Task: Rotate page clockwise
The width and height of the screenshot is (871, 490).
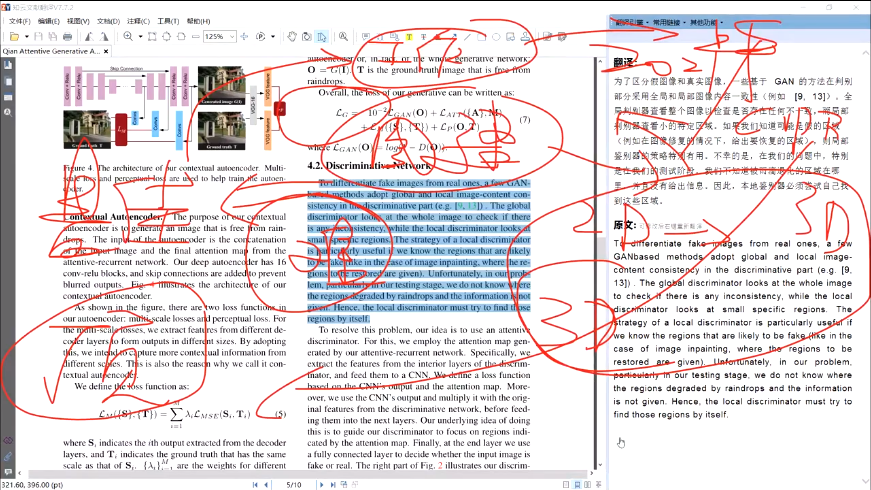Action: 104,37
